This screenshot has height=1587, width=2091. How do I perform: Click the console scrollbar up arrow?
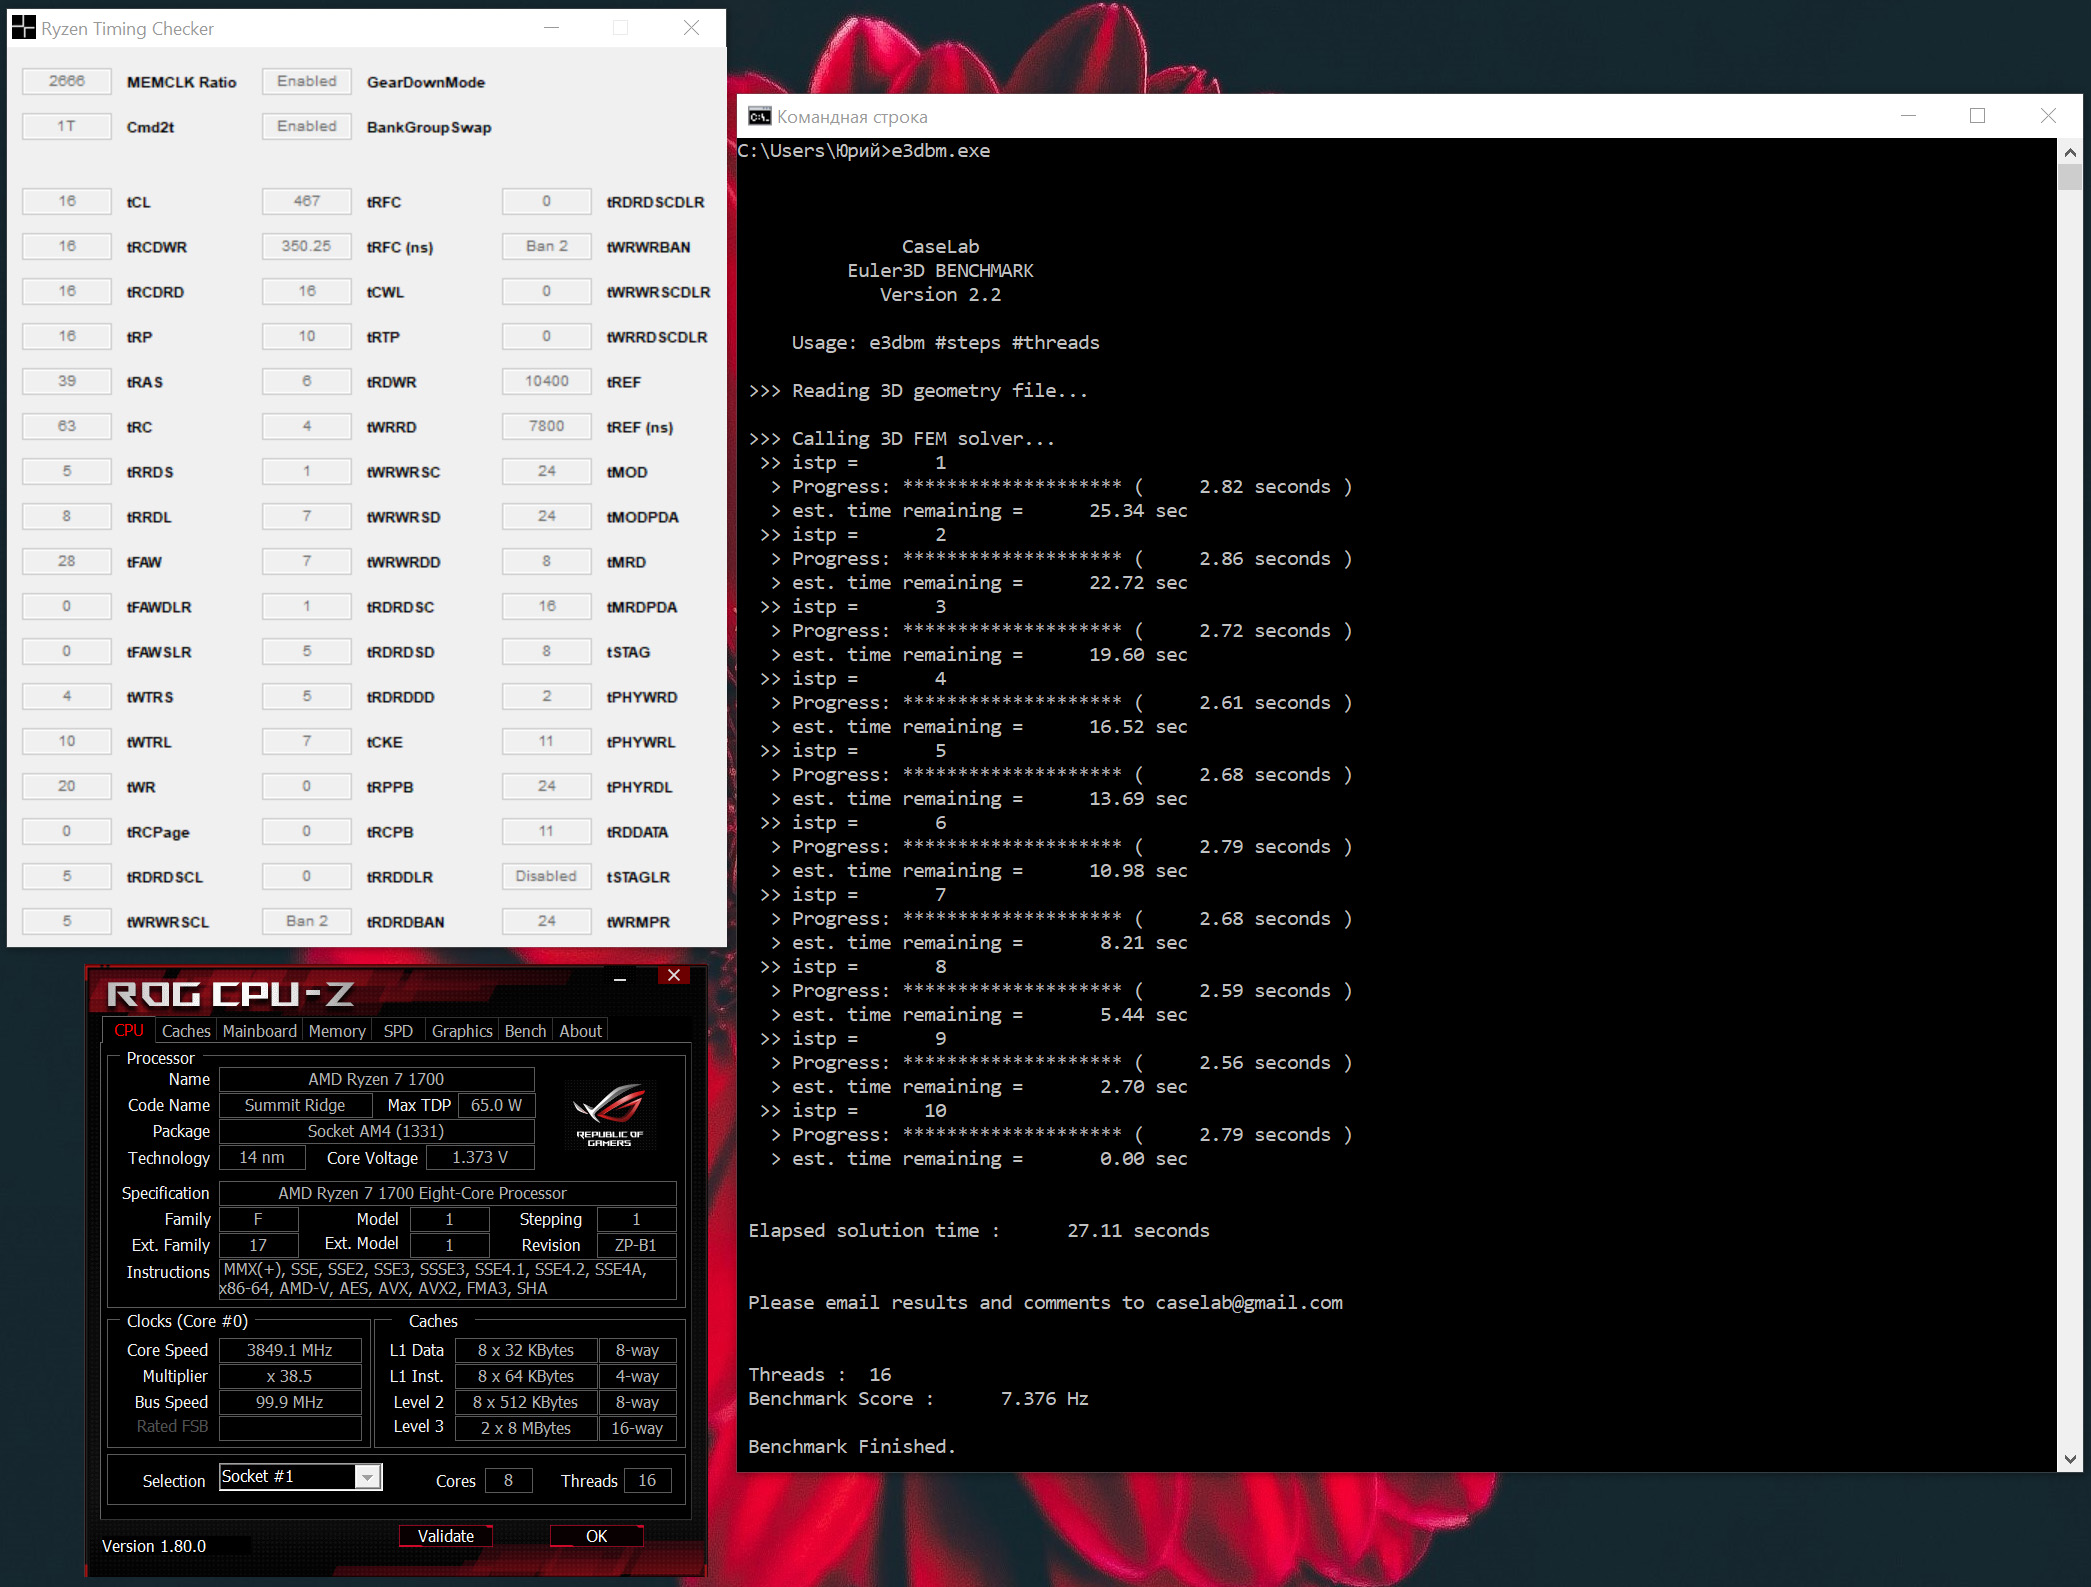pos(2070,153)
